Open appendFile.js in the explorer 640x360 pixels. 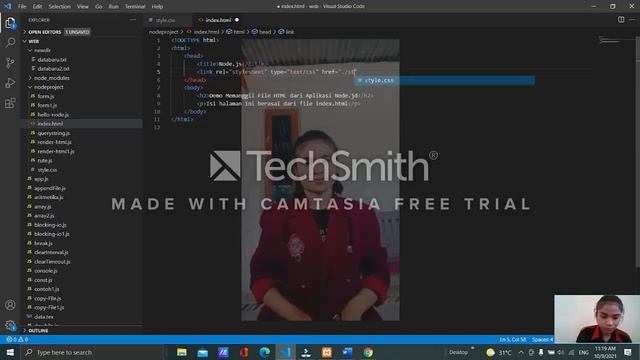pyautogui.click(x=50, y=188)
